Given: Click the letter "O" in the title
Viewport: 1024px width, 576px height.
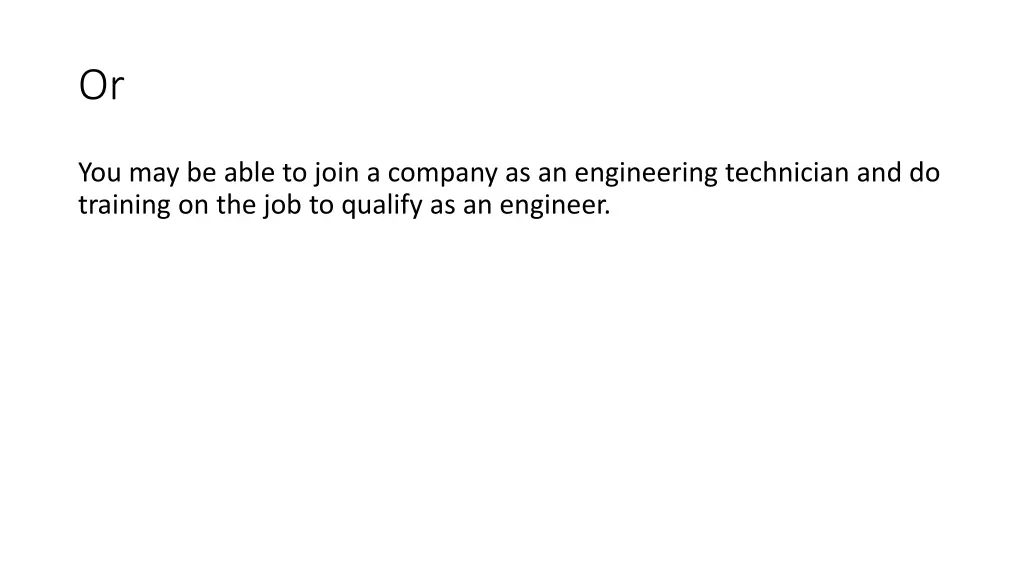Looking at the screenshot, I should pyautogui.click(x=93, y=85).
